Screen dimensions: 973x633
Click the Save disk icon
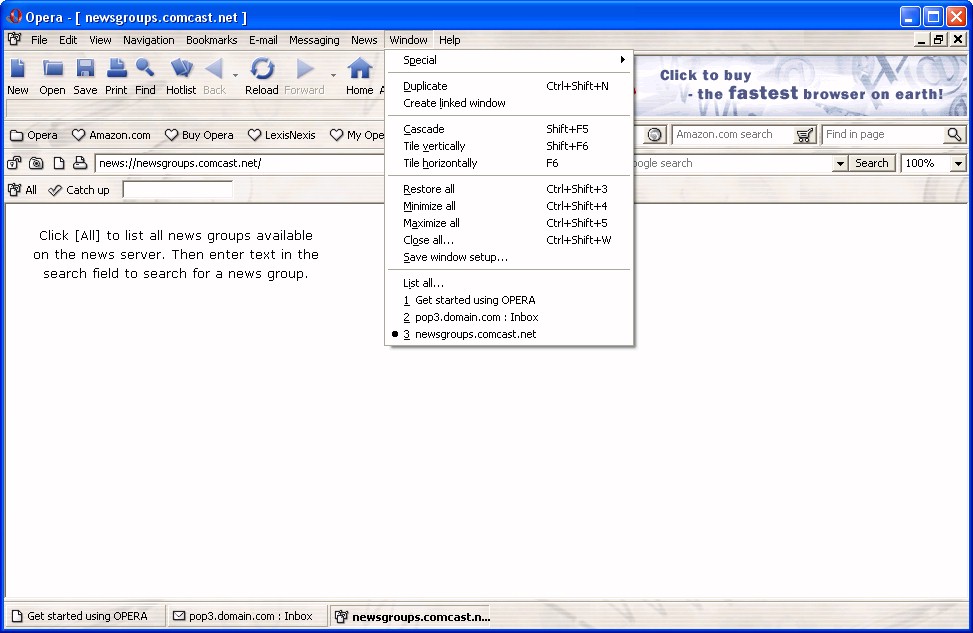85,69
